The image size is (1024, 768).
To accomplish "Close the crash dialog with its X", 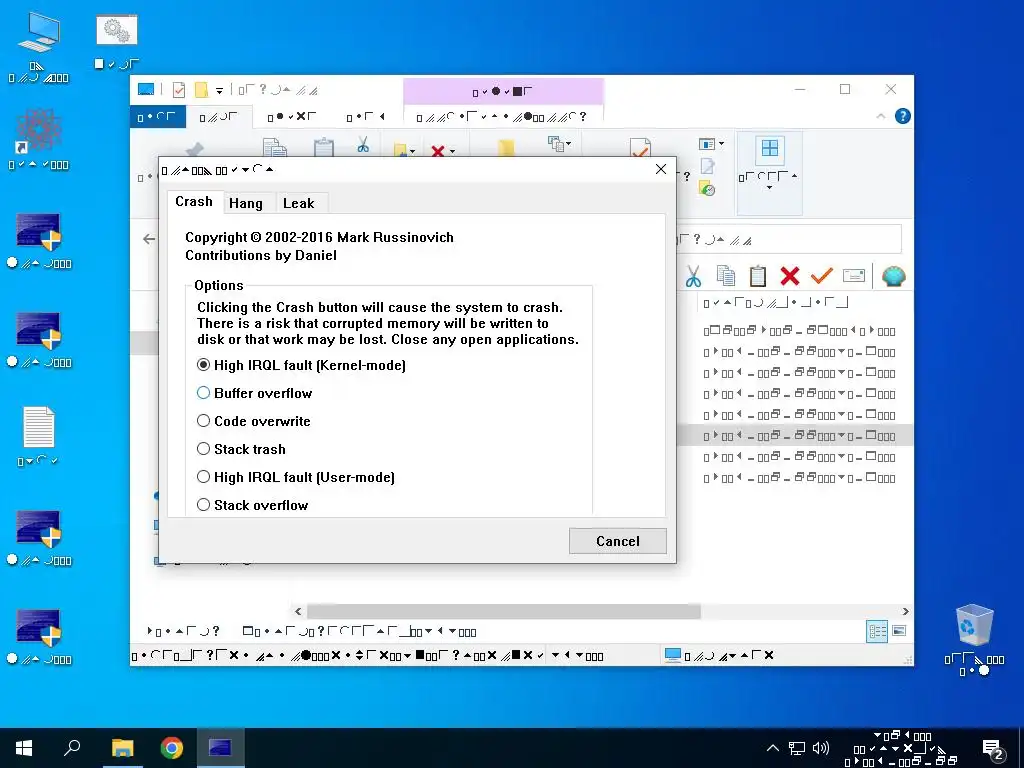I will click(x=661, y=169).
